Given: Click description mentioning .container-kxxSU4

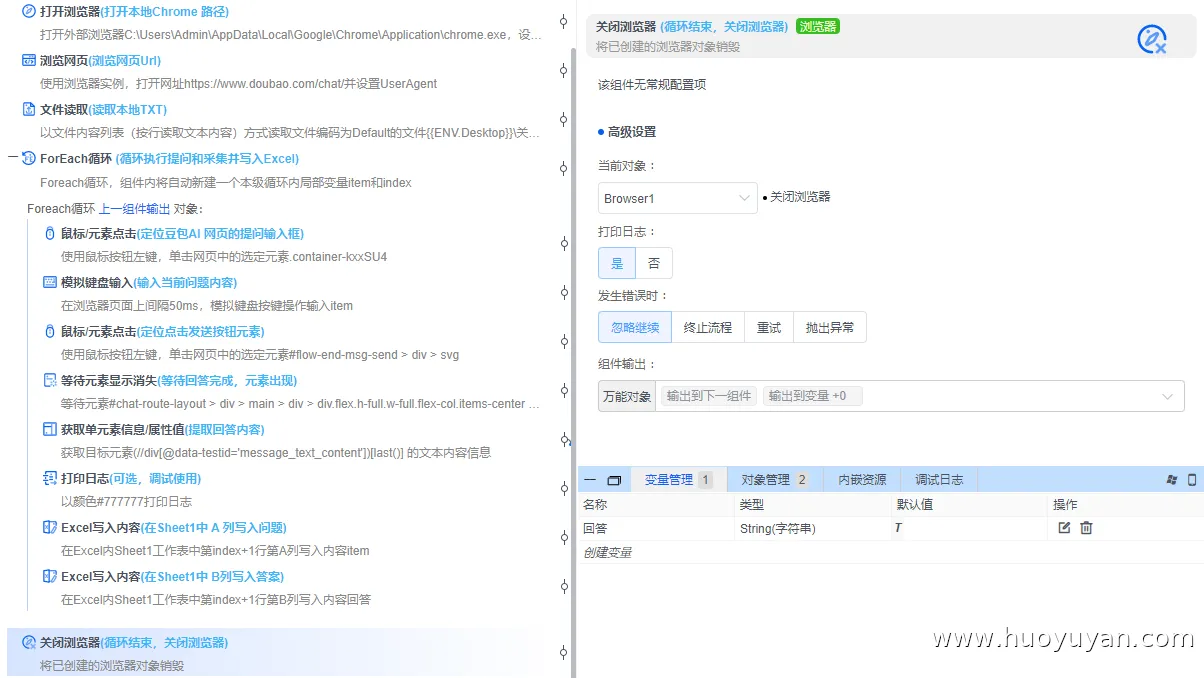Looking at the screenshot, I should (x=224, y=256).
